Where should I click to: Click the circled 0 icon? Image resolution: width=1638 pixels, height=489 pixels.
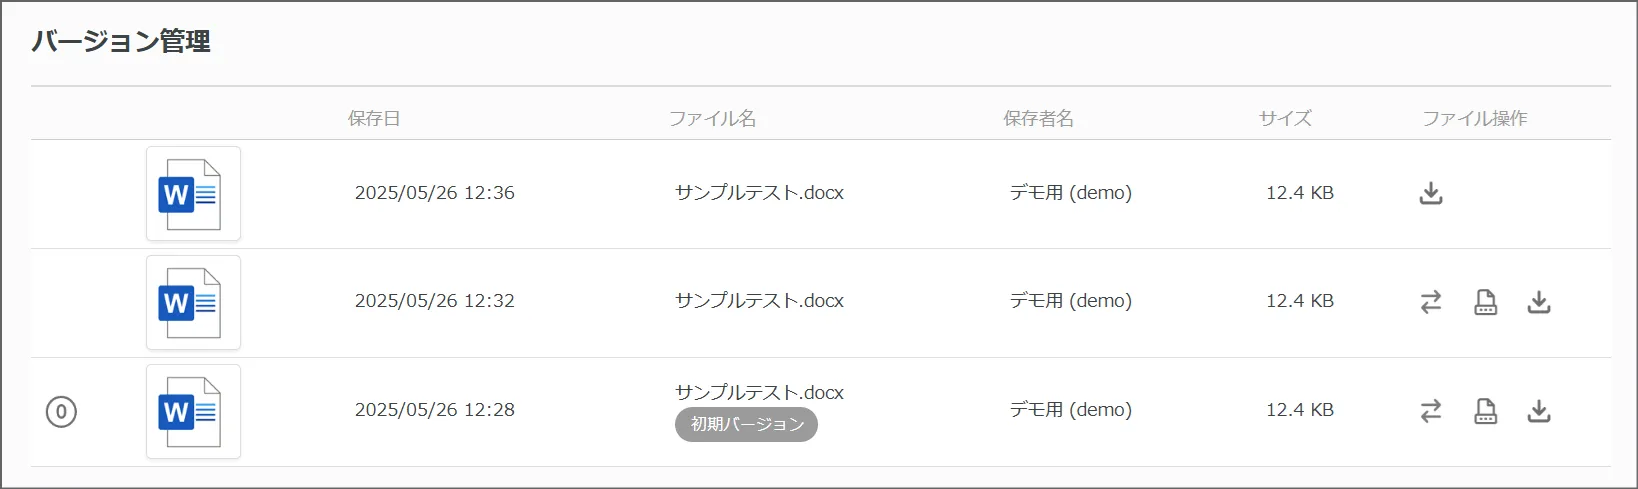[x=61, y=411]
